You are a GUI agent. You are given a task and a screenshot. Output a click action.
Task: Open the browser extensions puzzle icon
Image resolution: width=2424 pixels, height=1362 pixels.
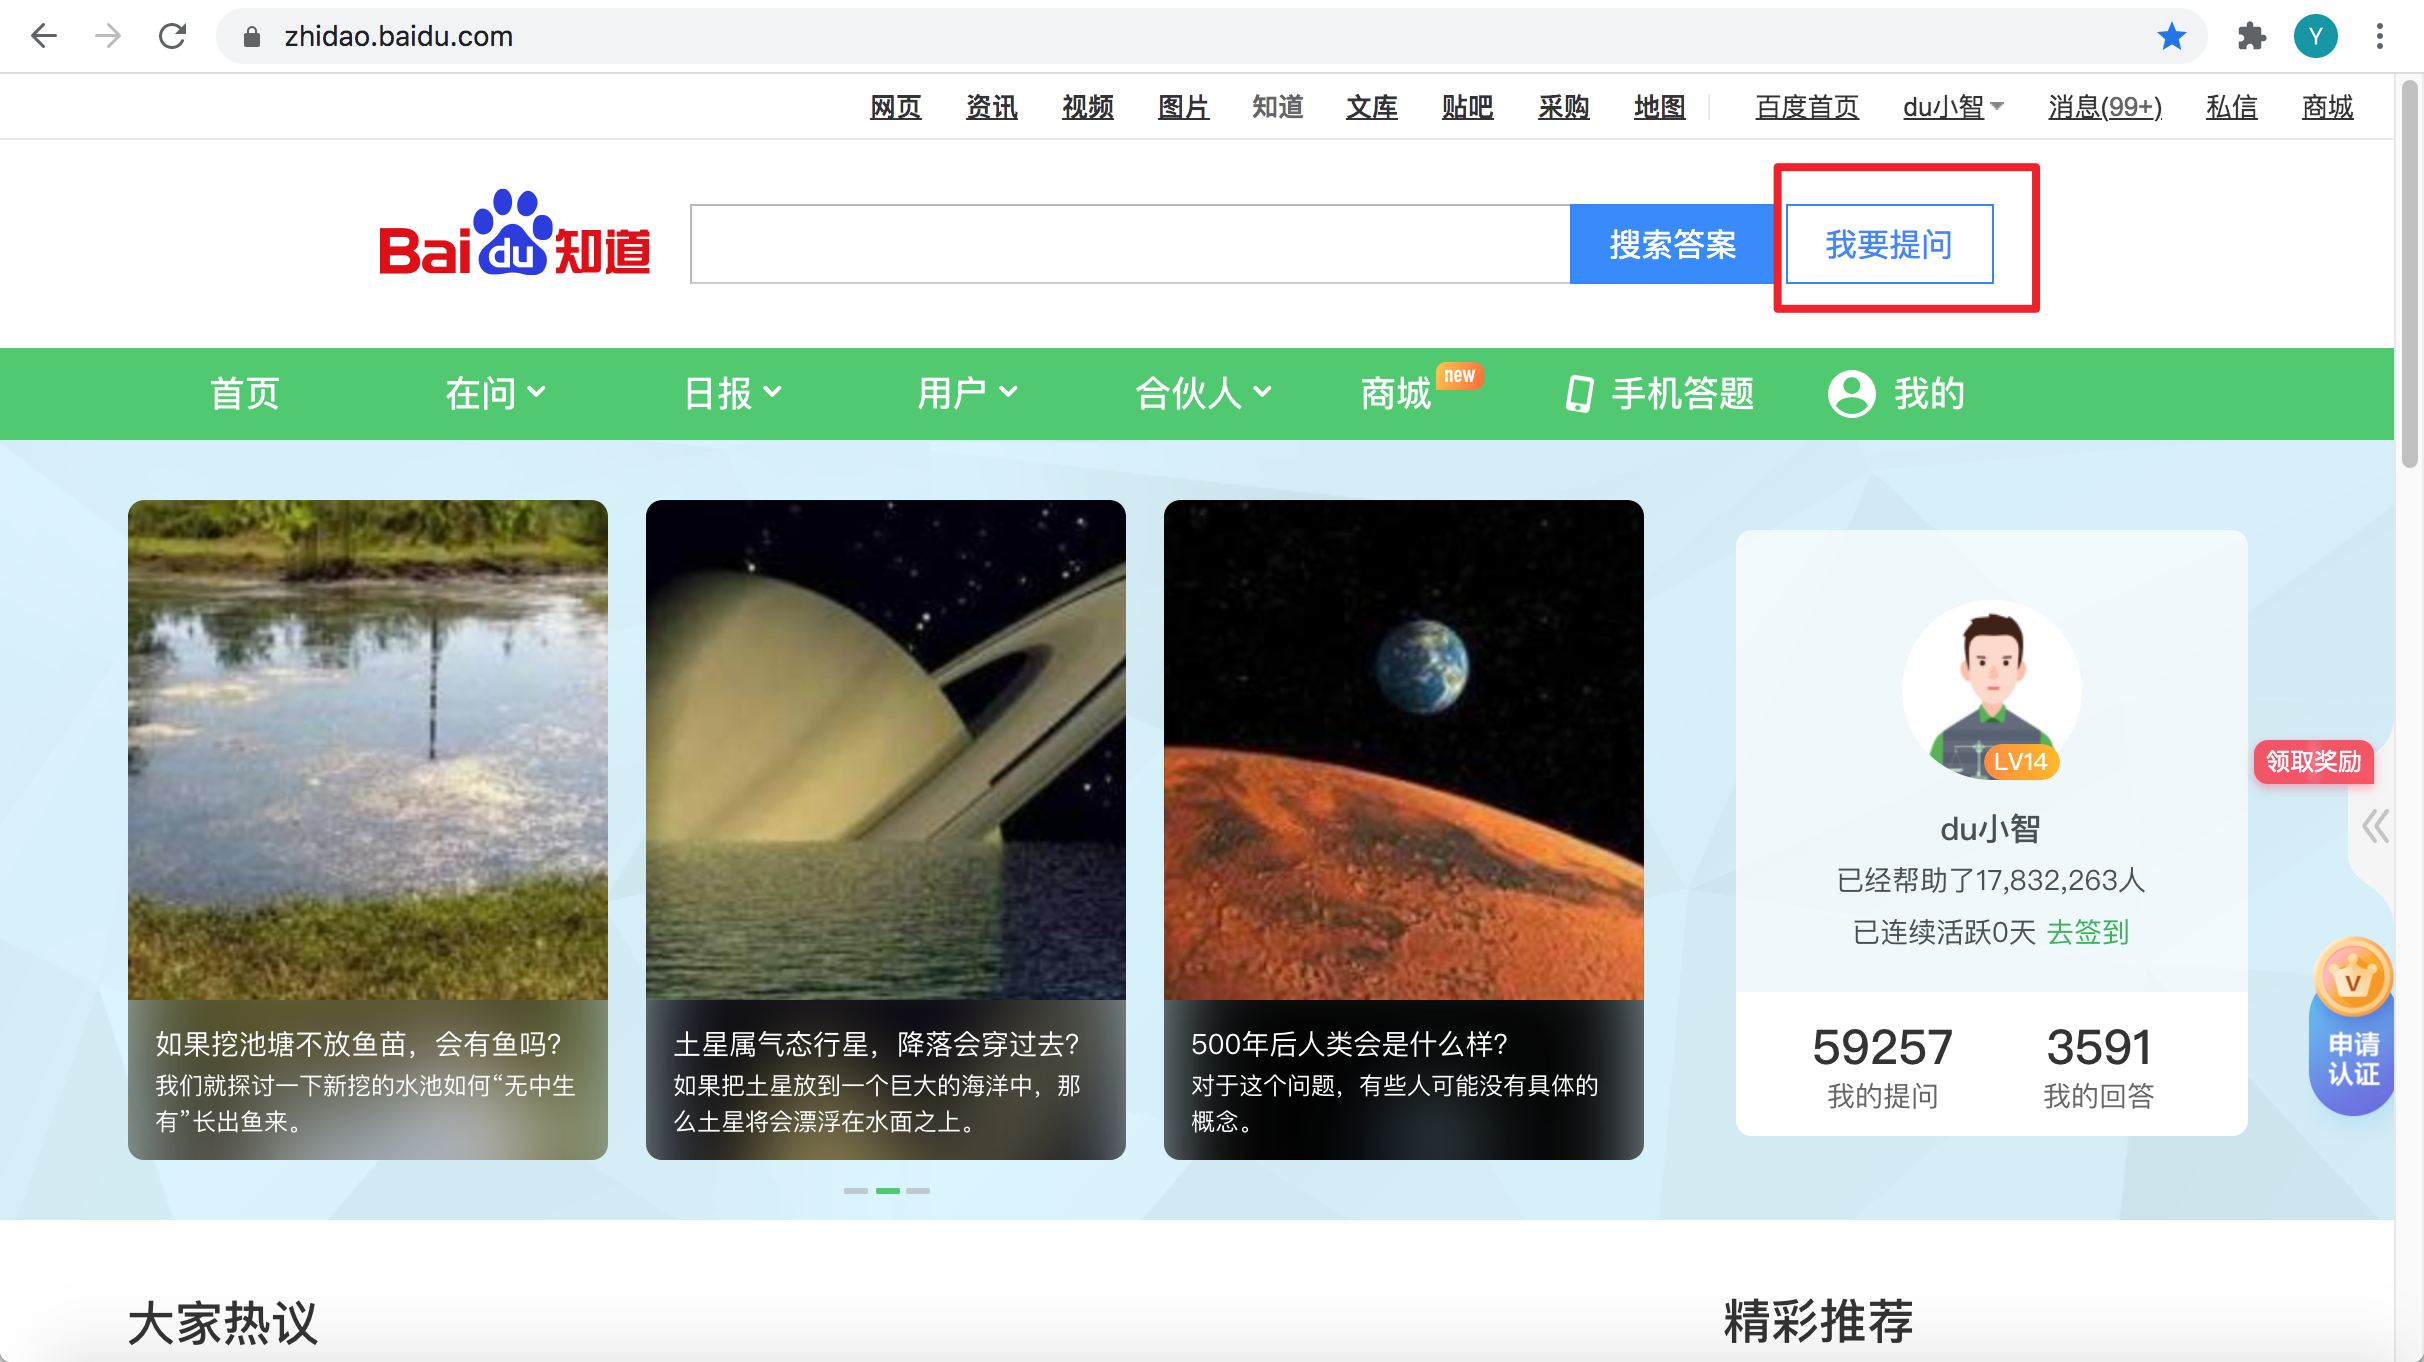pyautogui.click(x=2252, y=36)
